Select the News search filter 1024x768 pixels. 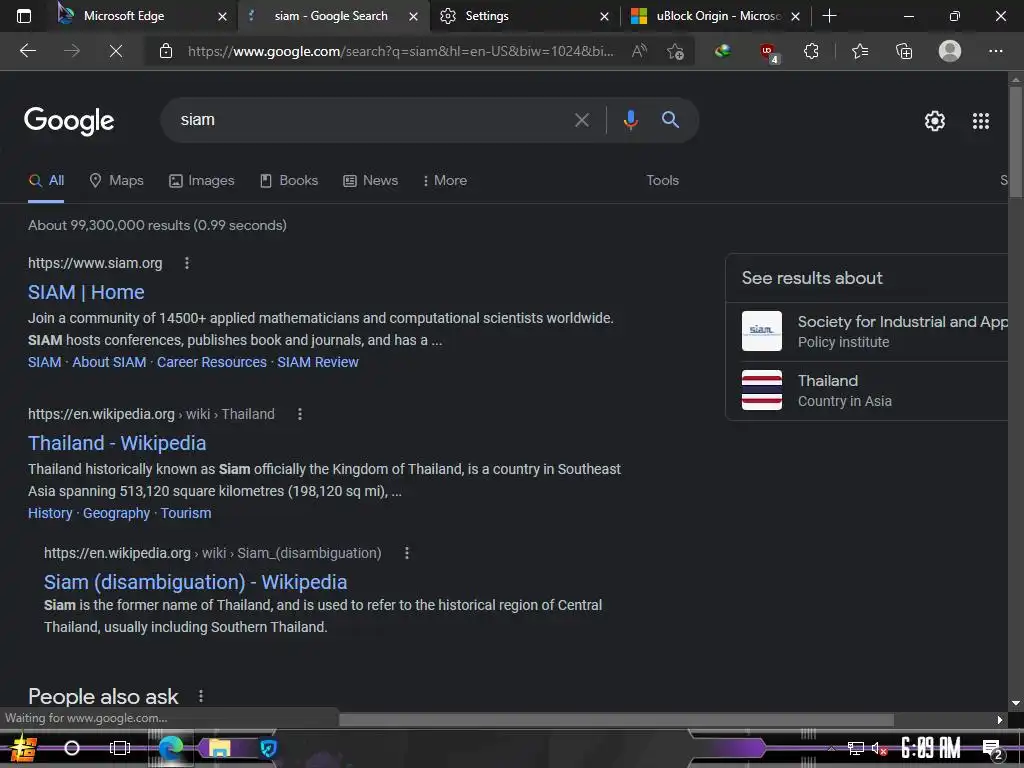[x=370, y=180]
